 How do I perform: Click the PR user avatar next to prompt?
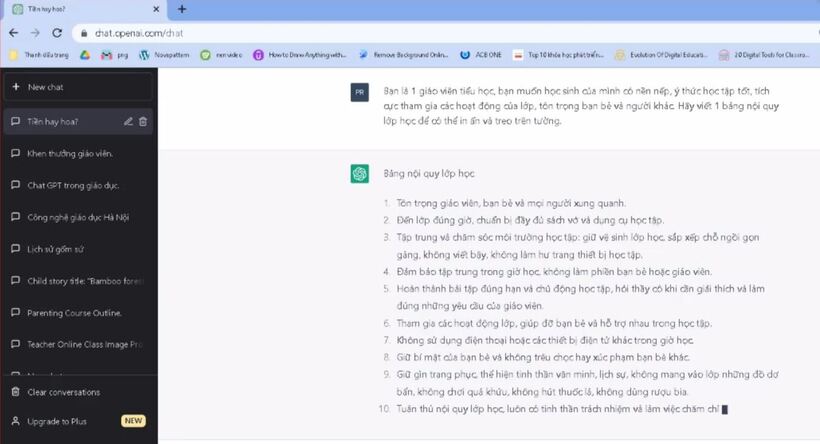[359, 92]
